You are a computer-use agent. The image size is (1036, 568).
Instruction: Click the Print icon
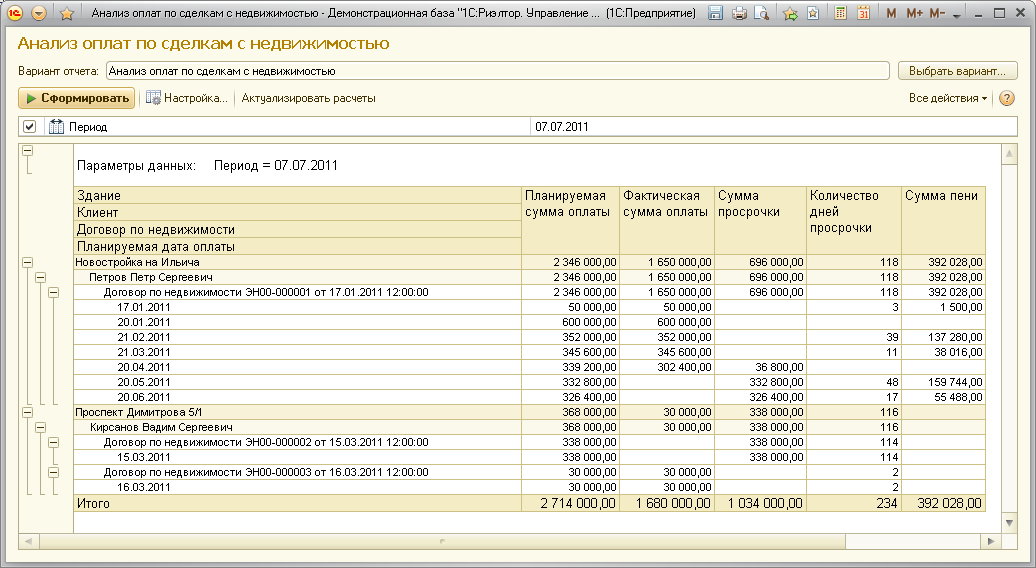(x=739, y=14)
